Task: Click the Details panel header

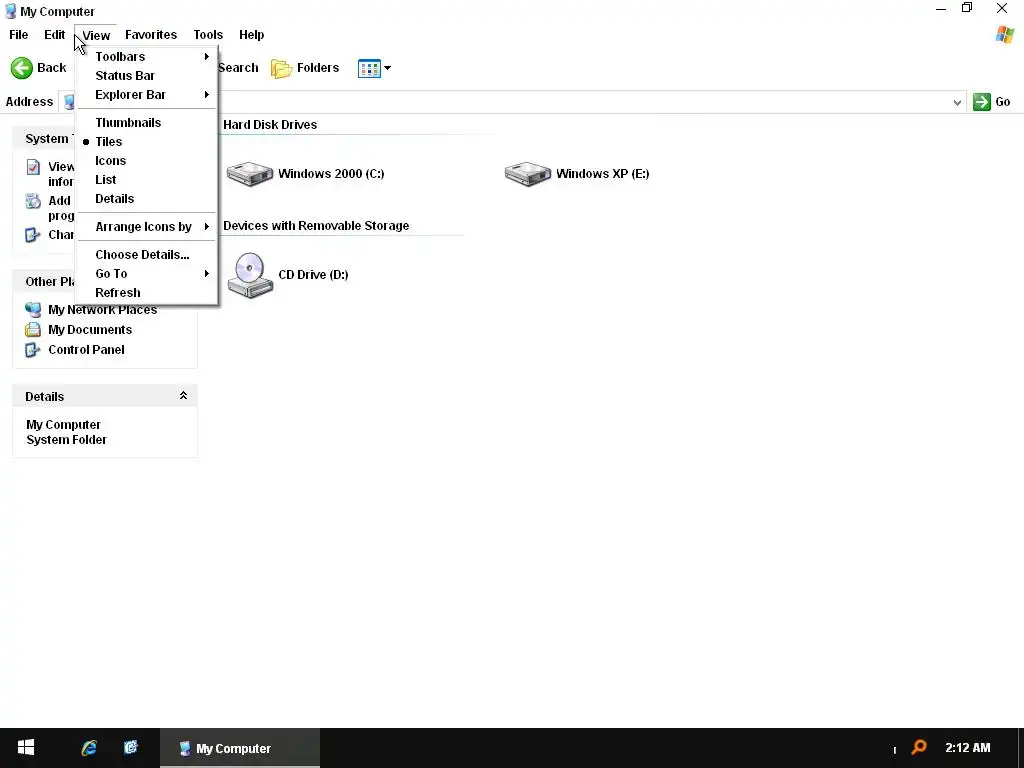Action: [104, 396]
